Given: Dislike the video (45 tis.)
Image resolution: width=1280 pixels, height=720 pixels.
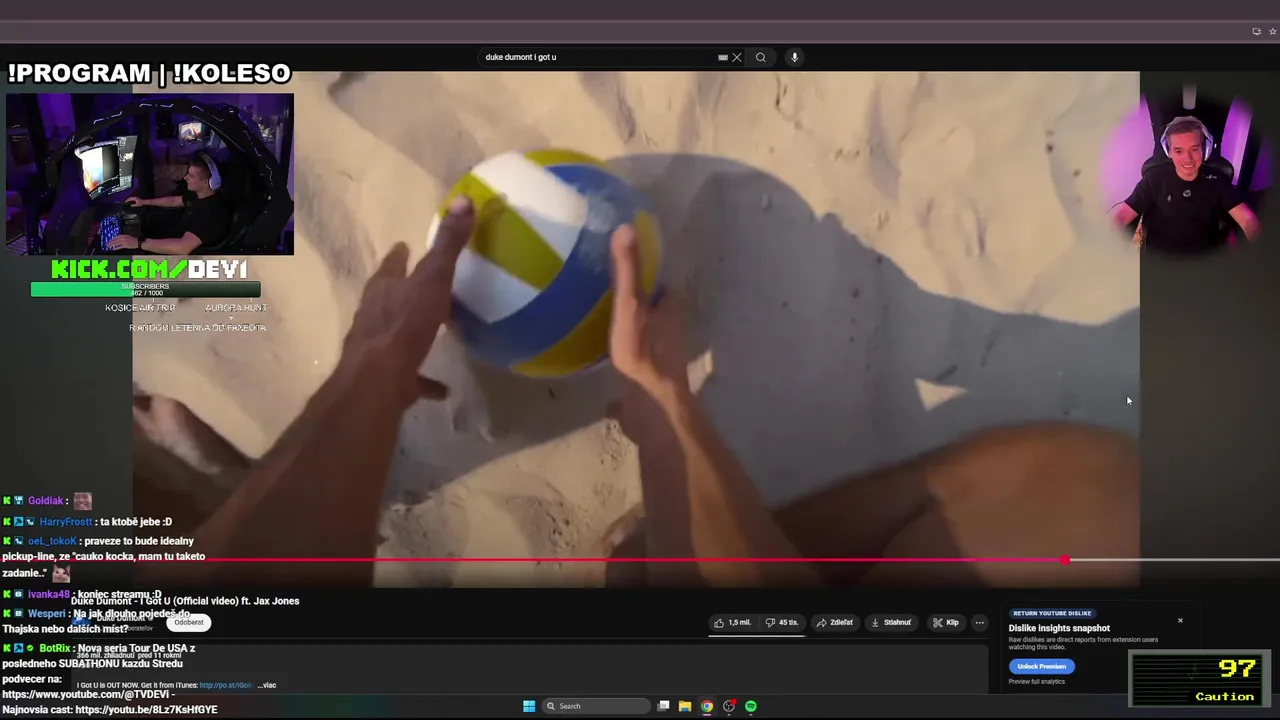Looking at the screenshot, I should click(x=782, y=622).
